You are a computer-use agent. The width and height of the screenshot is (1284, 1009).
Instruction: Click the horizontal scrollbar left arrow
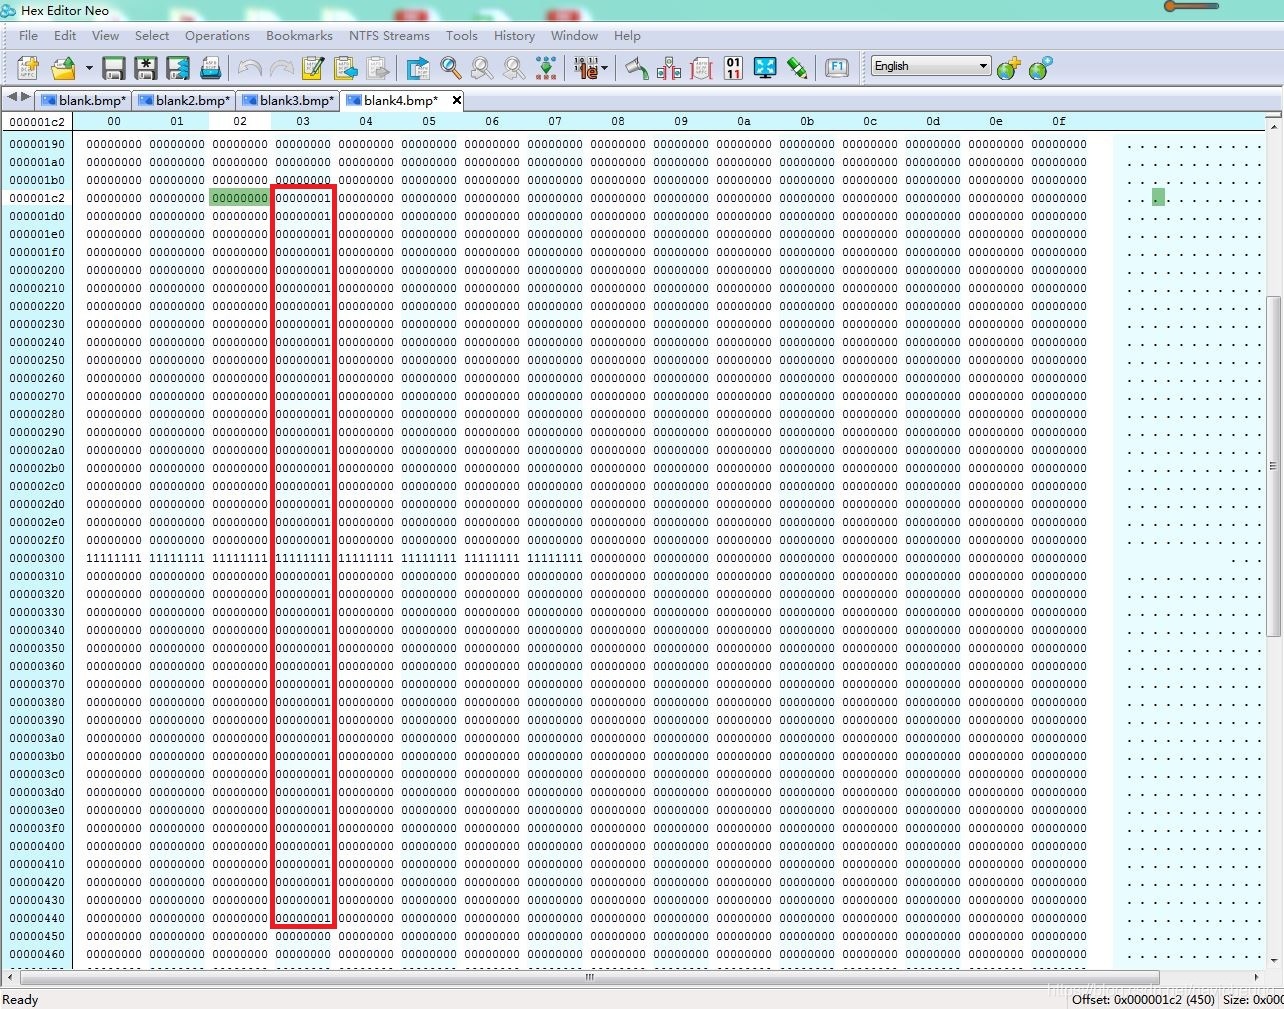(11, 977)
